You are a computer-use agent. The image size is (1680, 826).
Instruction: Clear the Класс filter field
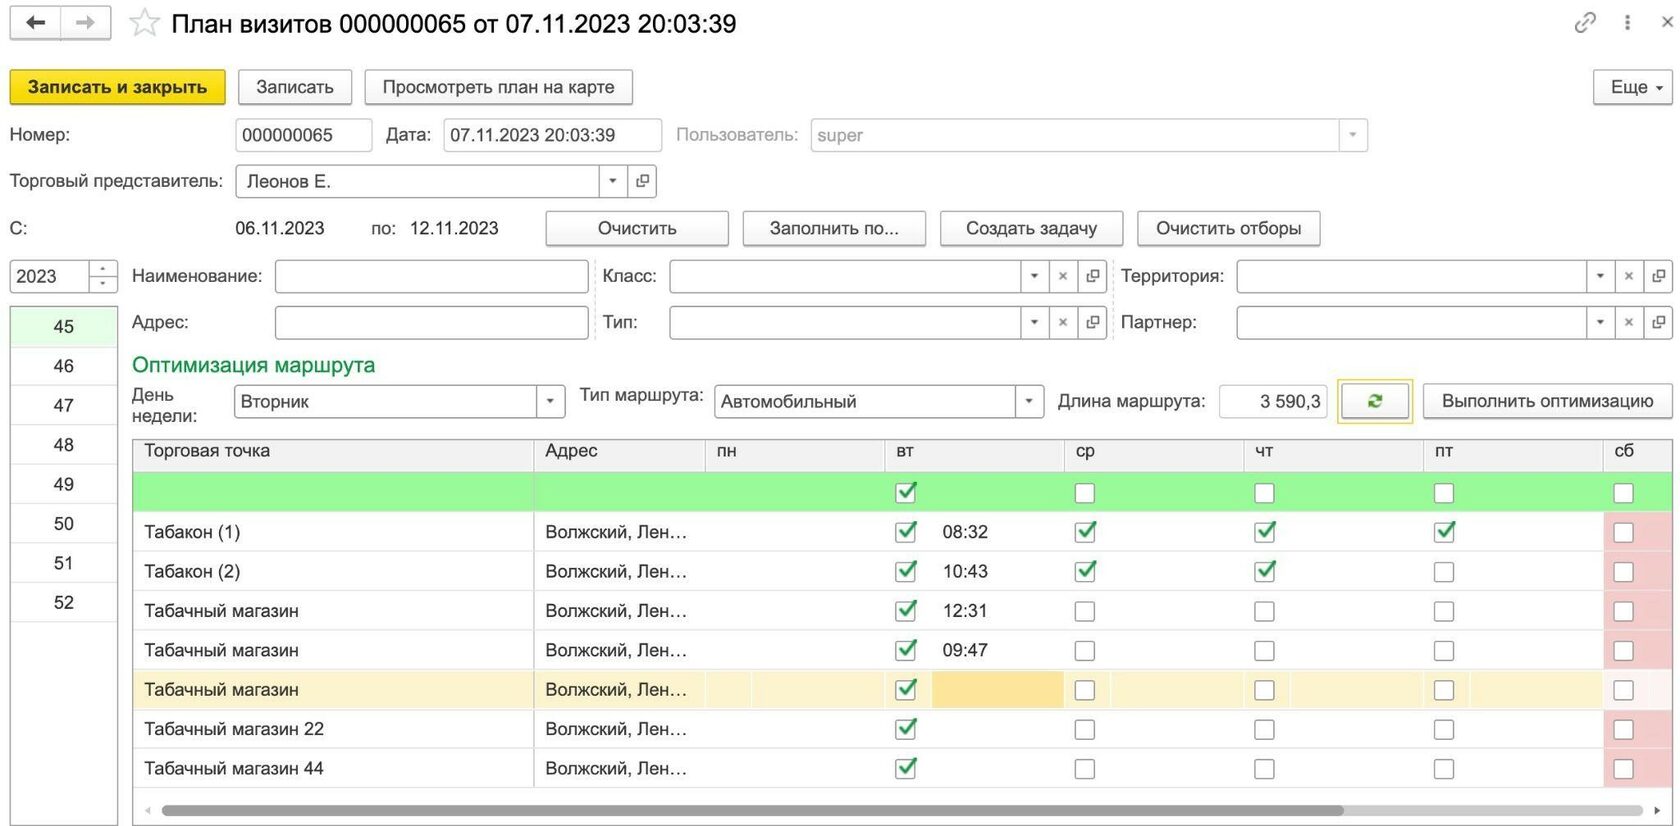[1063, 276]
